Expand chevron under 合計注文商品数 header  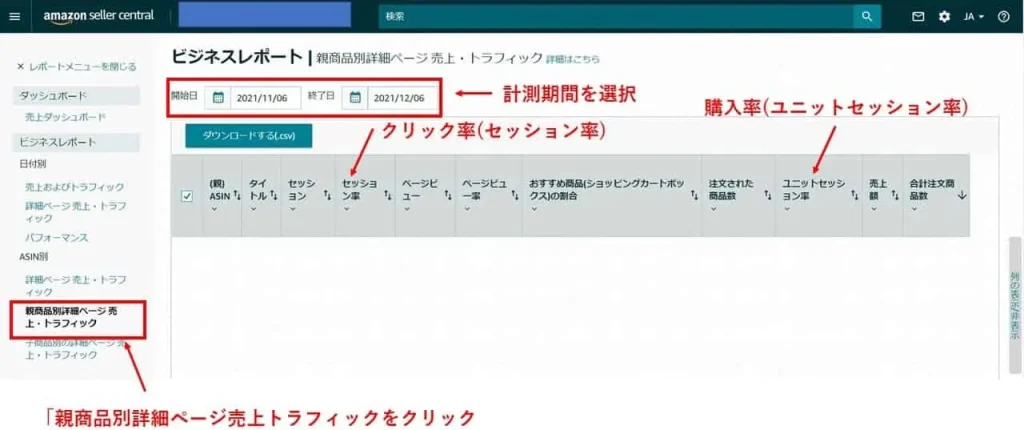tap(914, 209)
